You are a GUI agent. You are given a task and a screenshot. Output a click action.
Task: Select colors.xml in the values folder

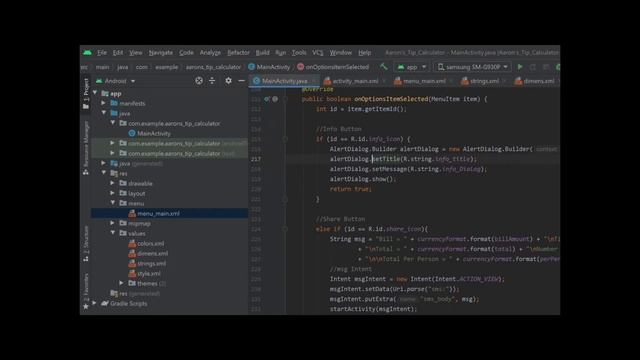pyautogui.click(x=146, y=243)
